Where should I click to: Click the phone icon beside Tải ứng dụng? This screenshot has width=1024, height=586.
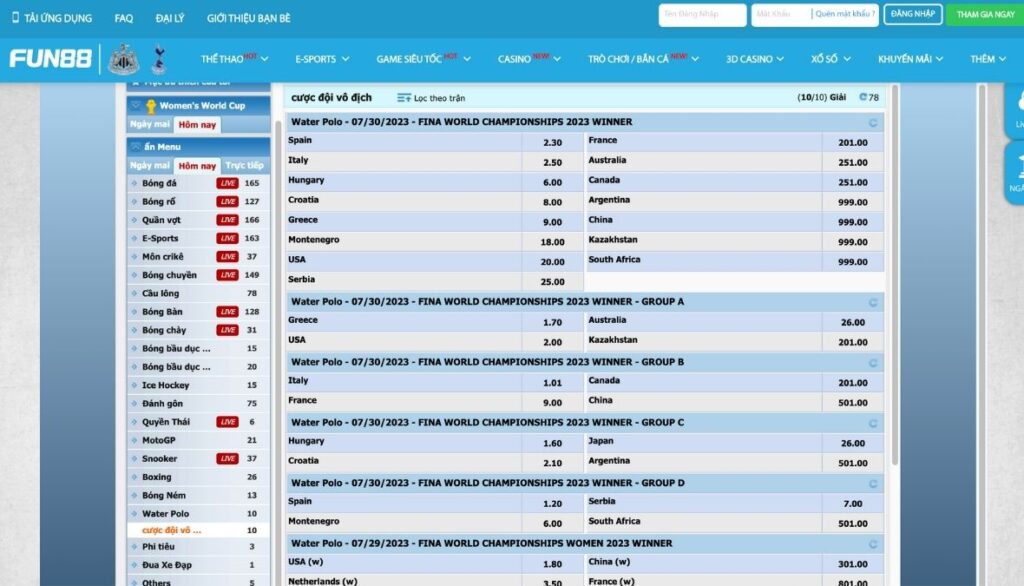tap(16, 17)
